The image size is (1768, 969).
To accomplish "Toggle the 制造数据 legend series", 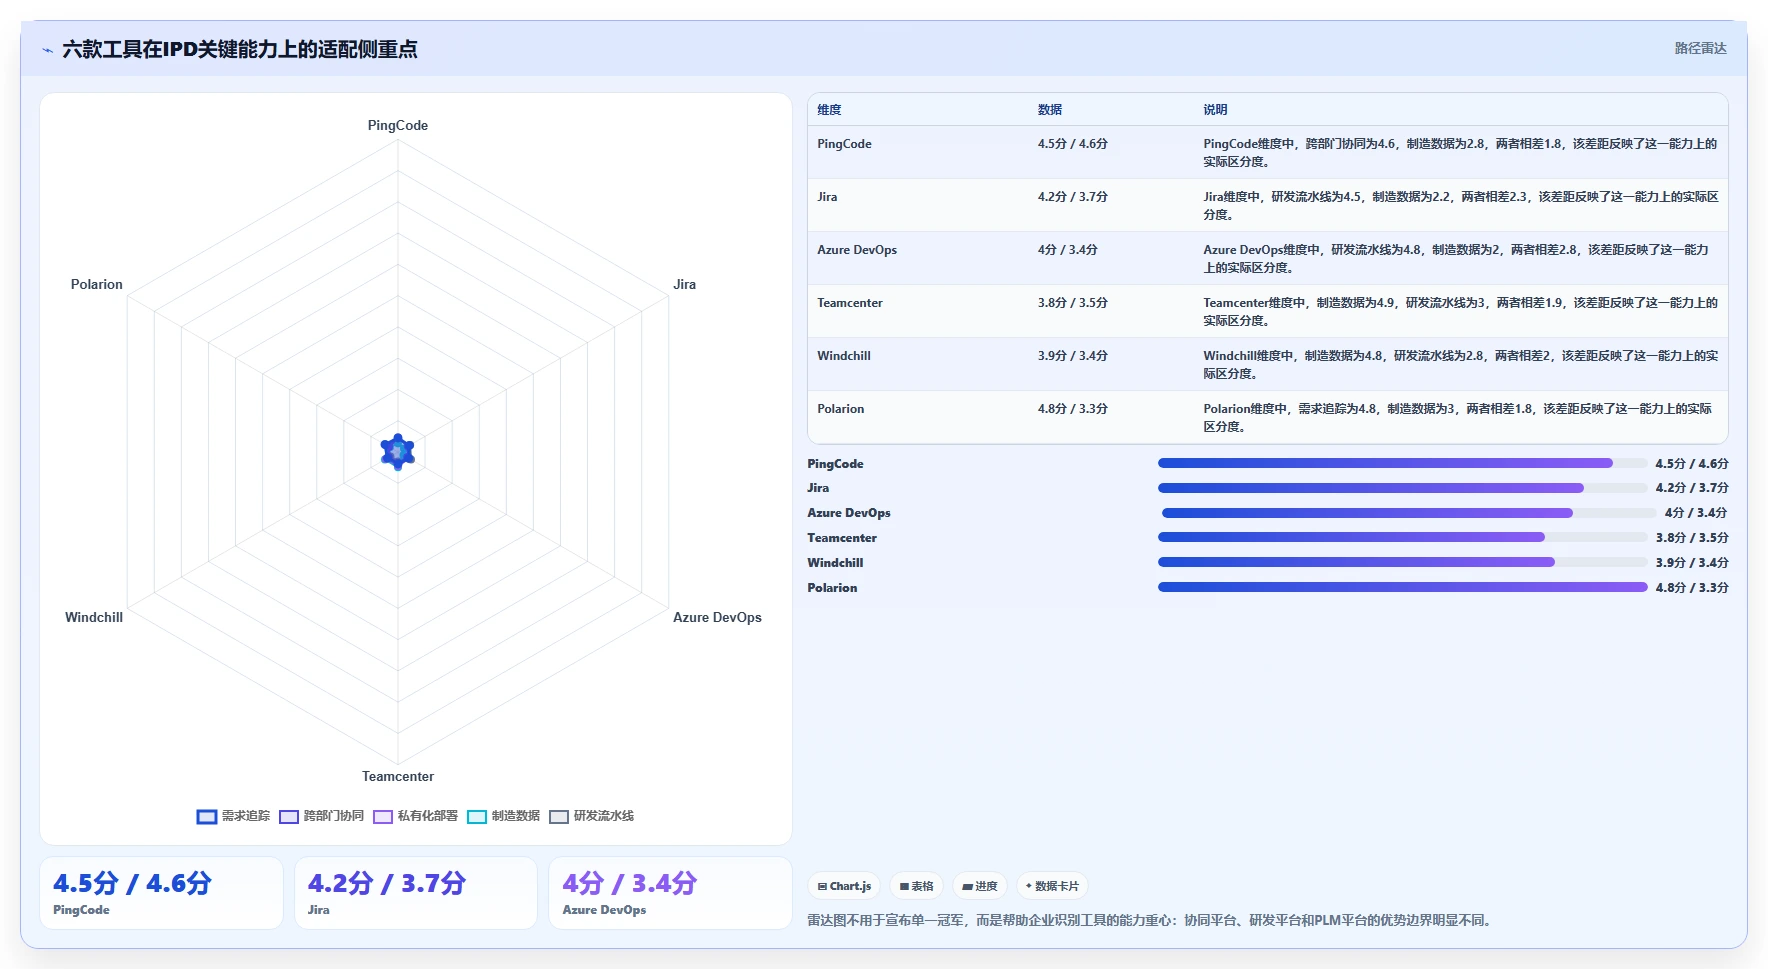I will click(x=504, y=816).
